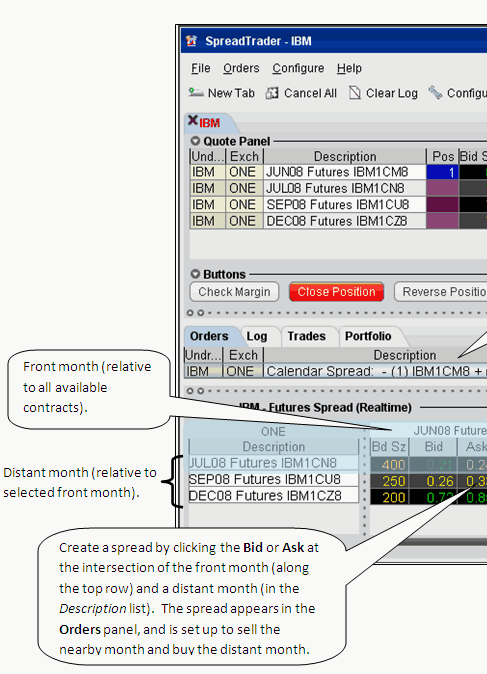
Task: Click the 0.26 Bid for SEP08 spread
Action: click(433, 481)
